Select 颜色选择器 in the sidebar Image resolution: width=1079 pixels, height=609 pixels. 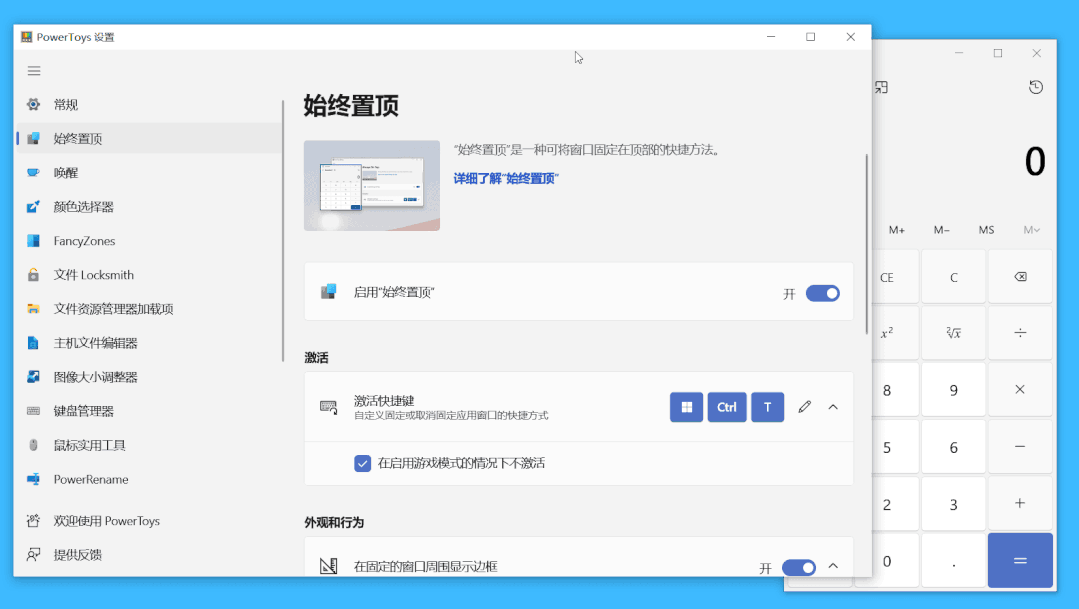pyautogui.click(x=148, y=206)
